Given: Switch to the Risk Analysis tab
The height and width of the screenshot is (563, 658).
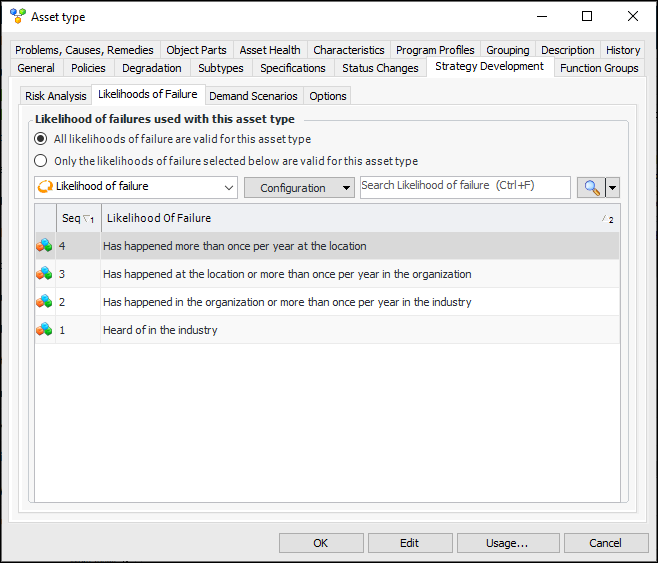Looking at the screenshot, I should [x=56, y=96].
